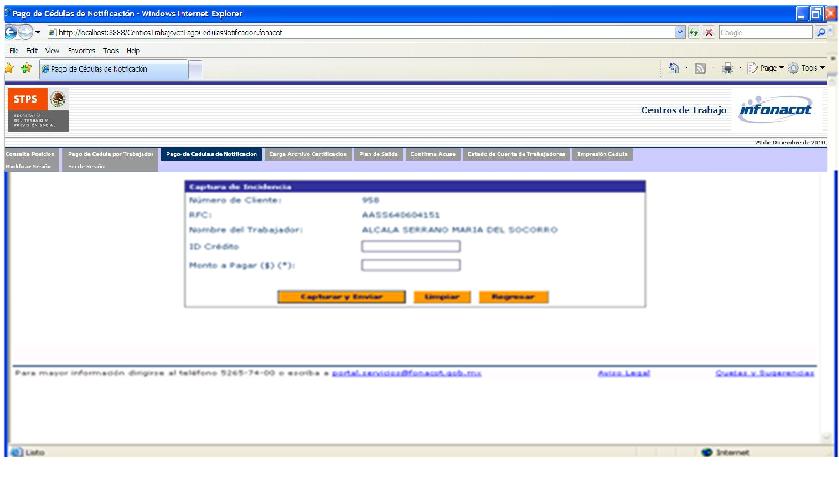Screen dimensions: 839x490
Task: Switch to Carga Archivo Certificados tab
Action: [308, 153]
